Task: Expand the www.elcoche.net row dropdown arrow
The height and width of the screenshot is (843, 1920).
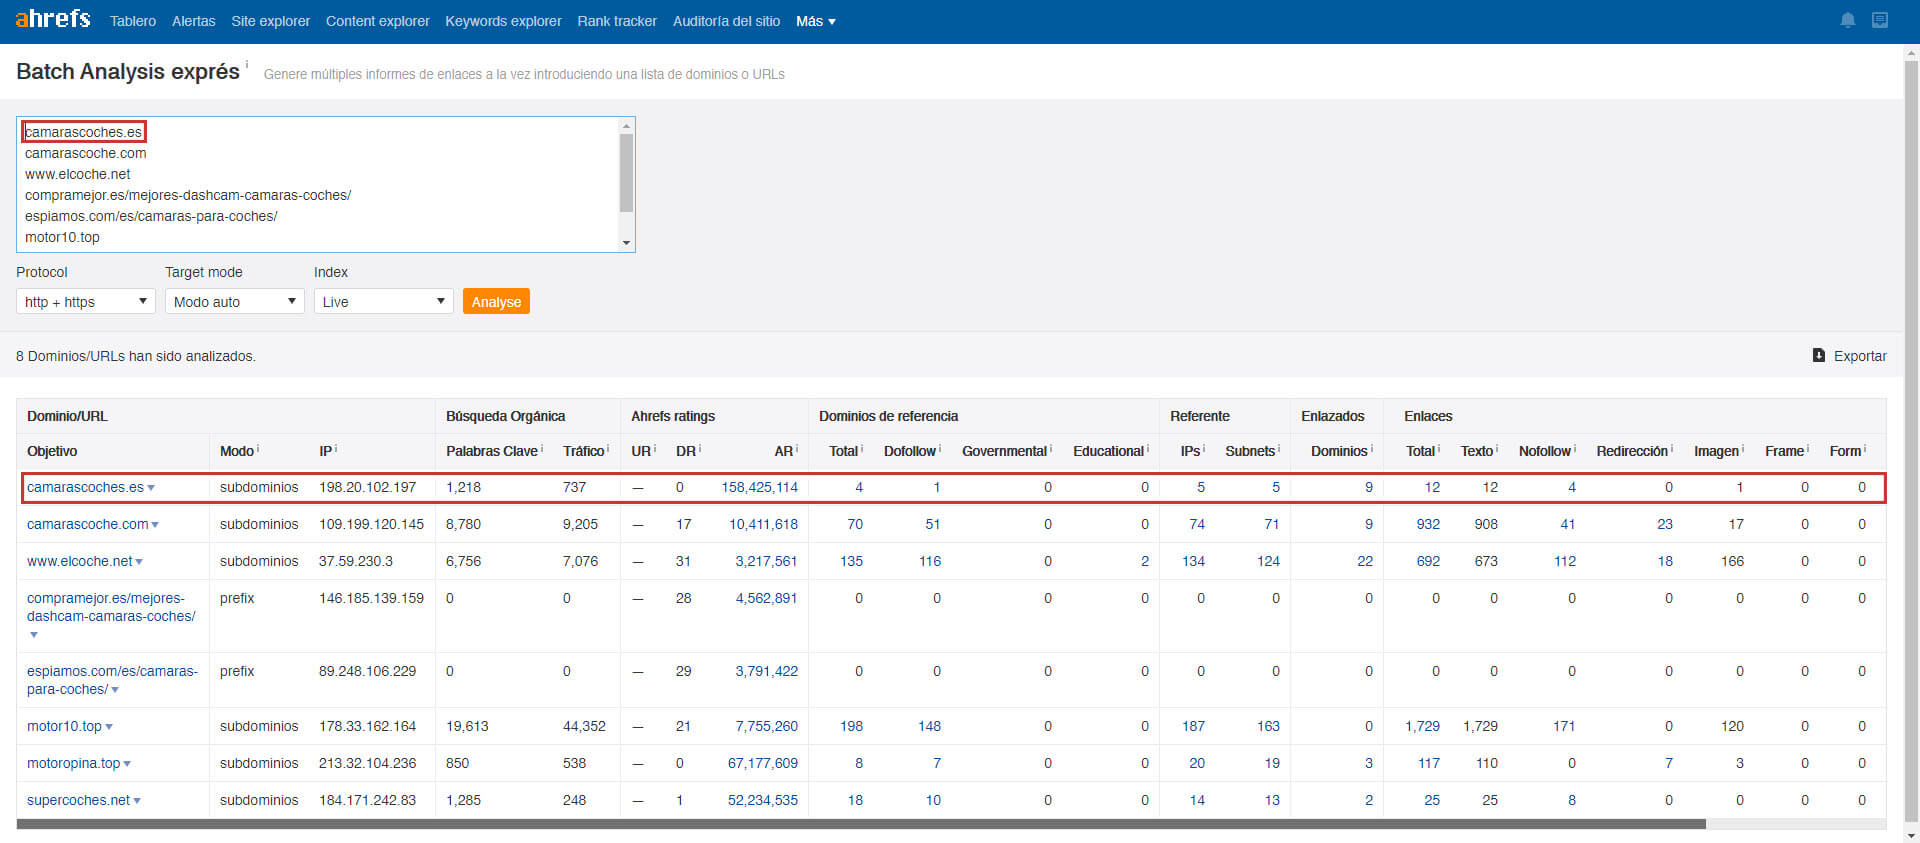Action: tap(139, 562)
